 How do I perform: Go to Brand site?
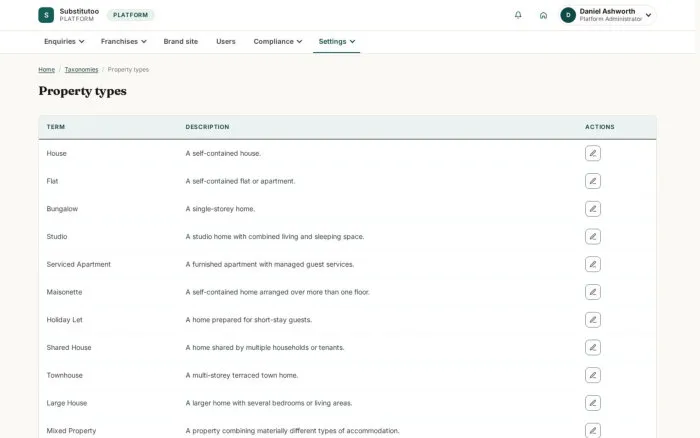(180, 42)
